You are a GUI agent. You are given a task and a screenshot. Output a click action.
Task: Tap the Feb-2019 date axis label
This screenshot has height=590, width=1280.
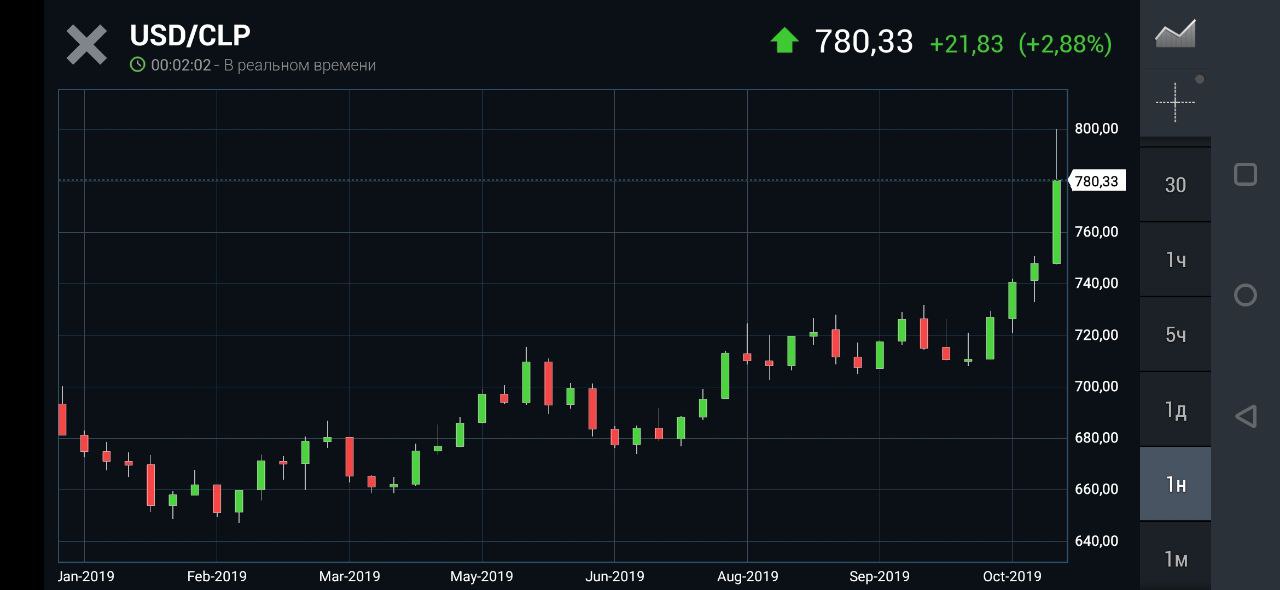click(x=217, y=576)
